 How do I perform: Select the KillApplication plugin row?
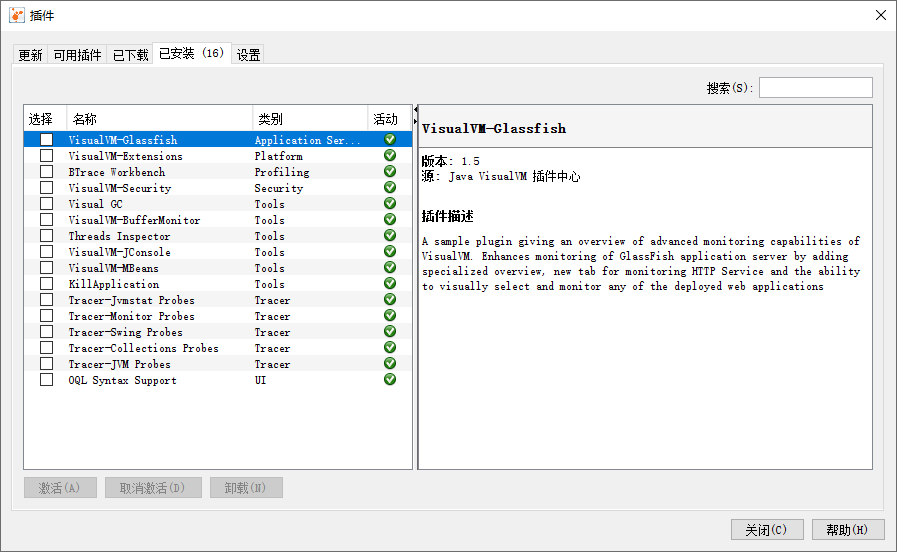(218, 284)
